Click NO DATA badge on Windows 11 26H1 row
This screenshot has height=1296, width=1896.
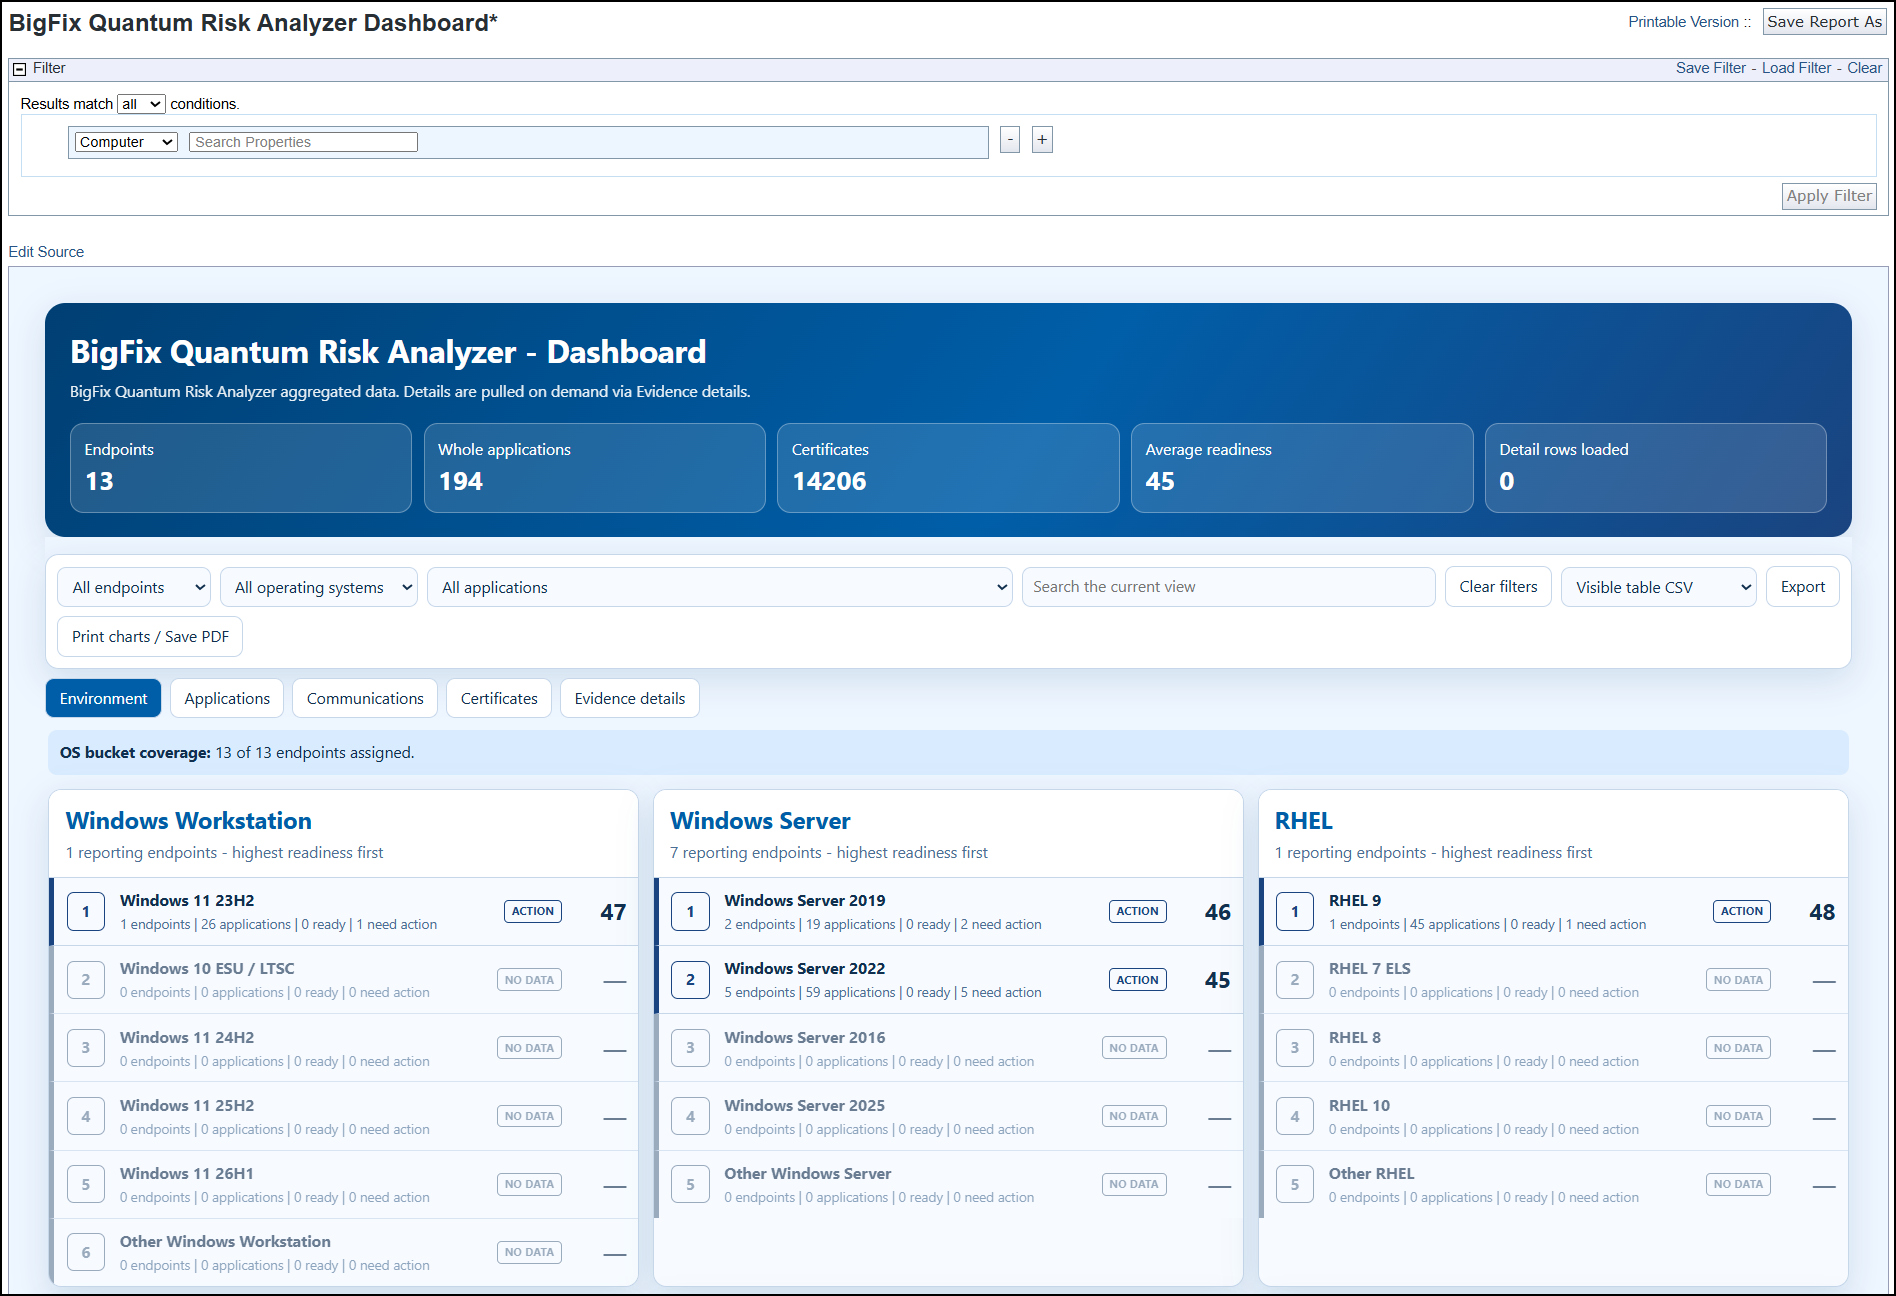click(x=529, y=1184)
